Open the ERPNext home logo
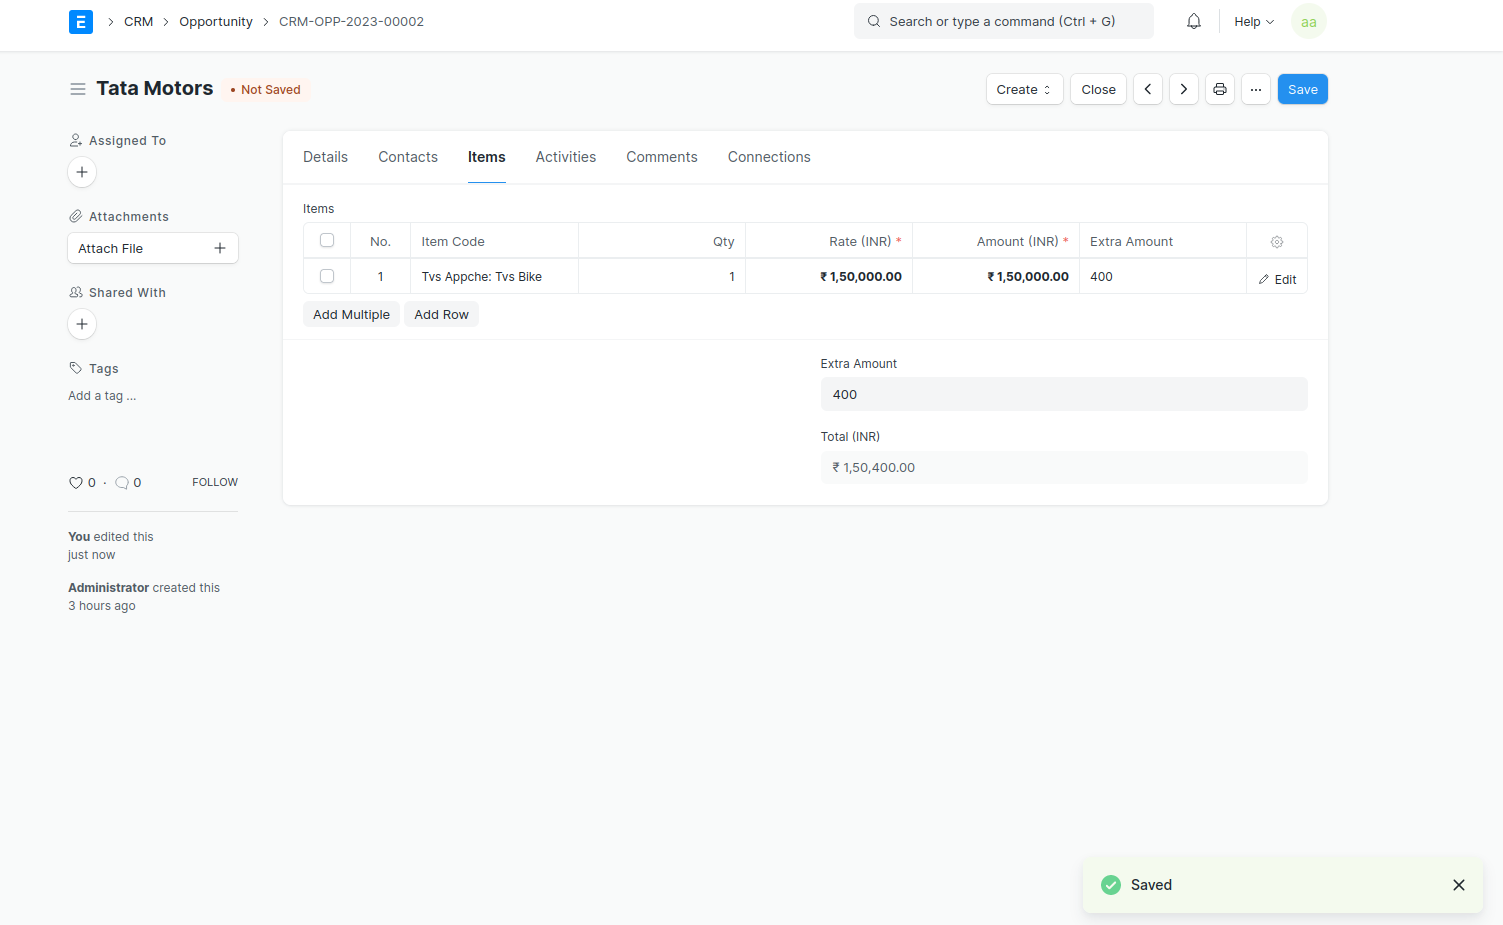Viewport: 1503px width, 925px height. tap(81, 22)
